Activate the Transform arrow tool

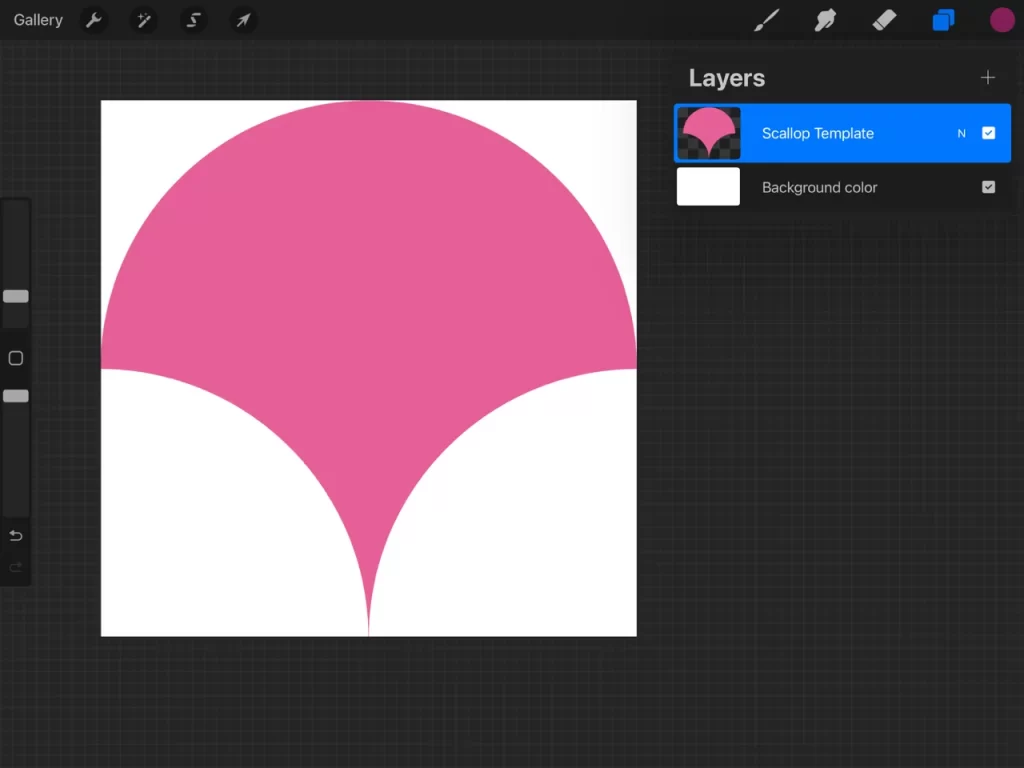tap(243, 20)
